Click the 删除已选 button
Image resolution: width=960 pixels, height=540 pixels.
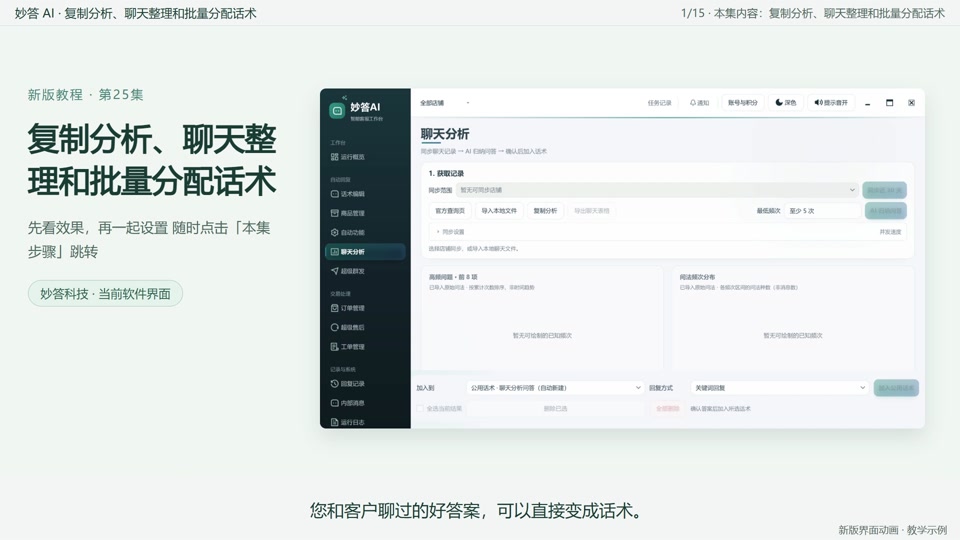555,408
